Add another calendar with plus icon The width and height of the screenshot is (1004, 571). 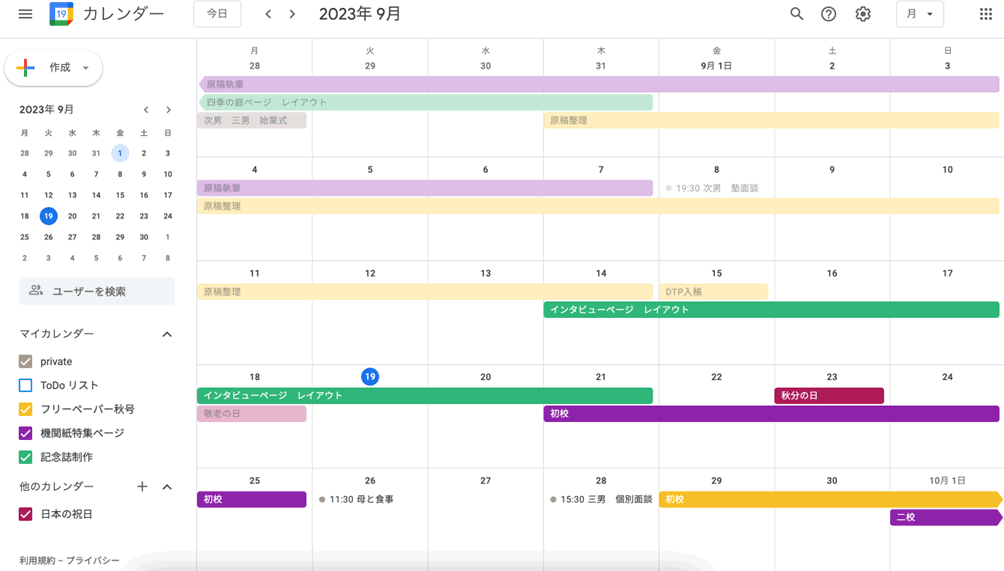[142, 487]
